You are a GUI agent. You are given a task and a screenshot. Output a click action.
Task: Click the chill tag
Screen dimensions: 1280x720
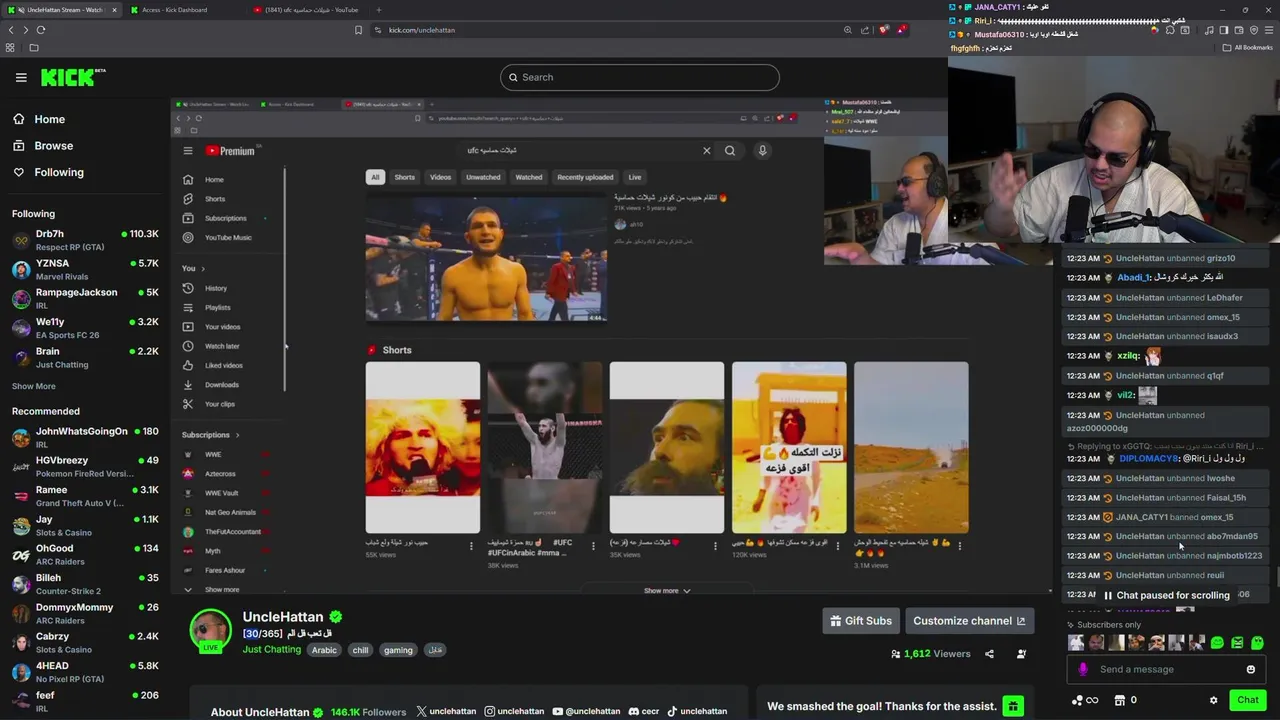[360, 650]
